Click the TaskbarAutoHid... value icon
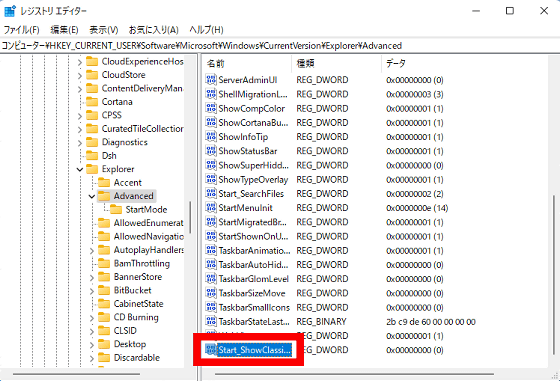The height and width of the screenshot is (381, 560). [x=211, y=265]
